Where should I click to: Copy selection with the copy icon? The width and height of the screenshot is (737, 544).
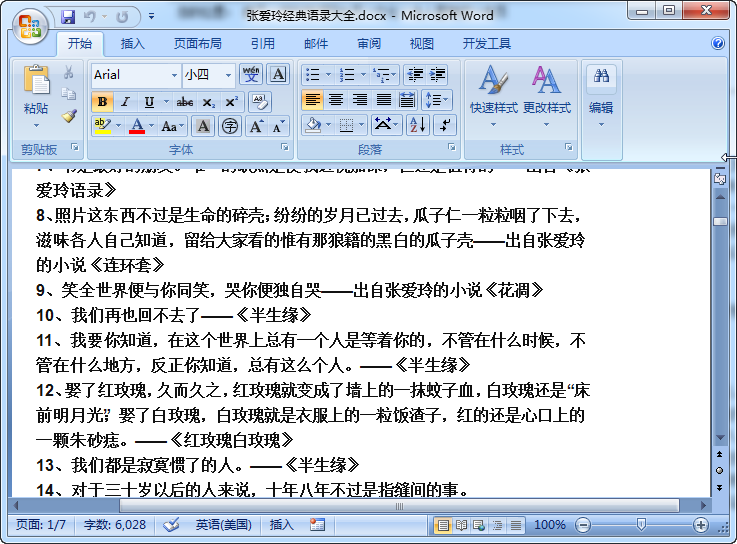pyautogui.click(x=69, y=94)
